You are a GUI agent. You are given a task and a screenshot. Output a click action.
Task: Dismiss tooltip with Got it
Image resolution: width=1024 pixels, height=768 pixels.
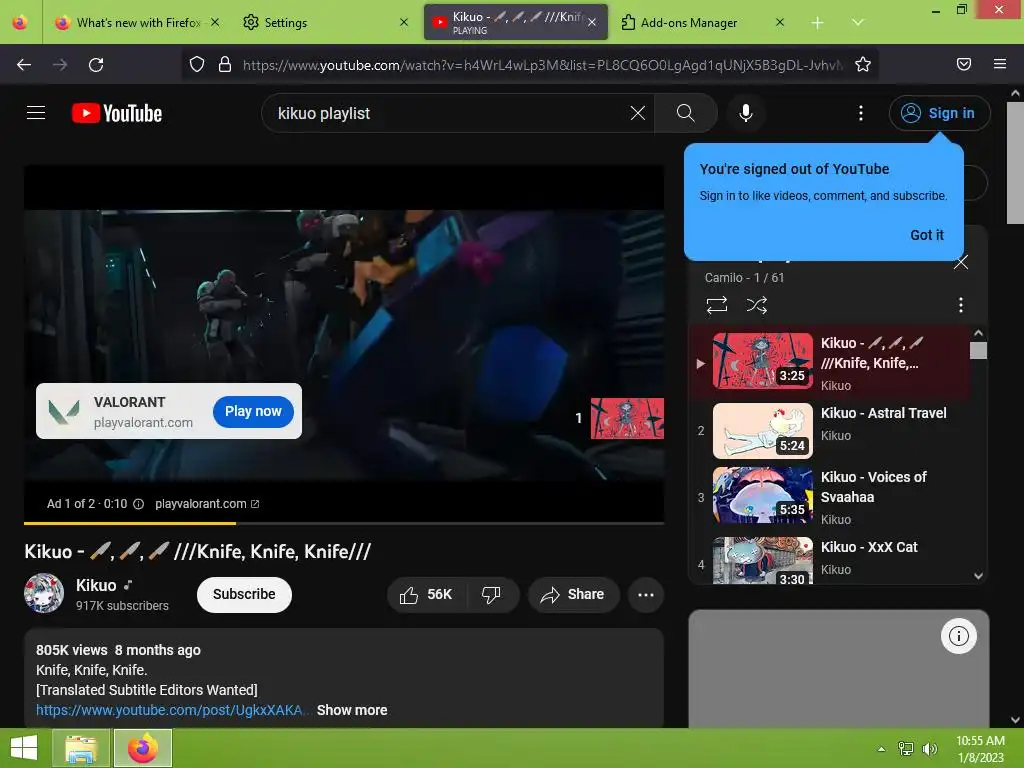(x=927, y=235)
